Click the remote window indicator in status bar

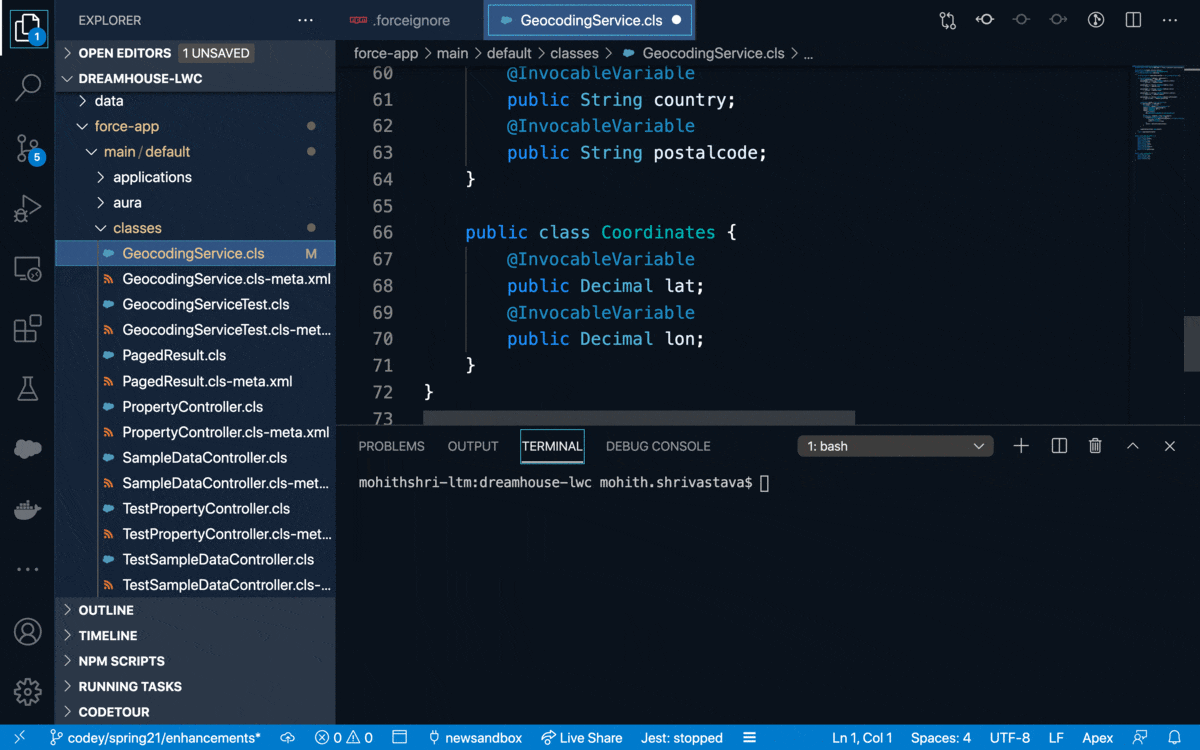tap(19, 738)
